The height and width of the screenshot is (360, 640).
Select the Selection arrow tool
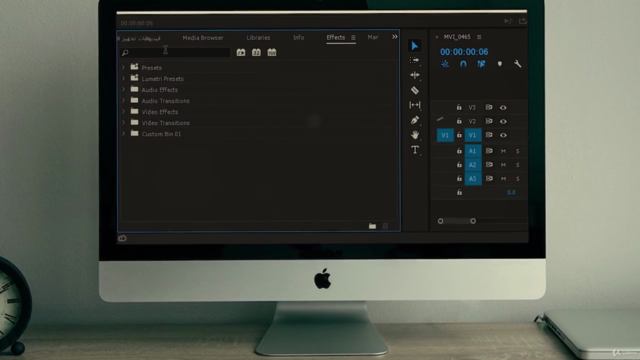(x=415, y=46)
